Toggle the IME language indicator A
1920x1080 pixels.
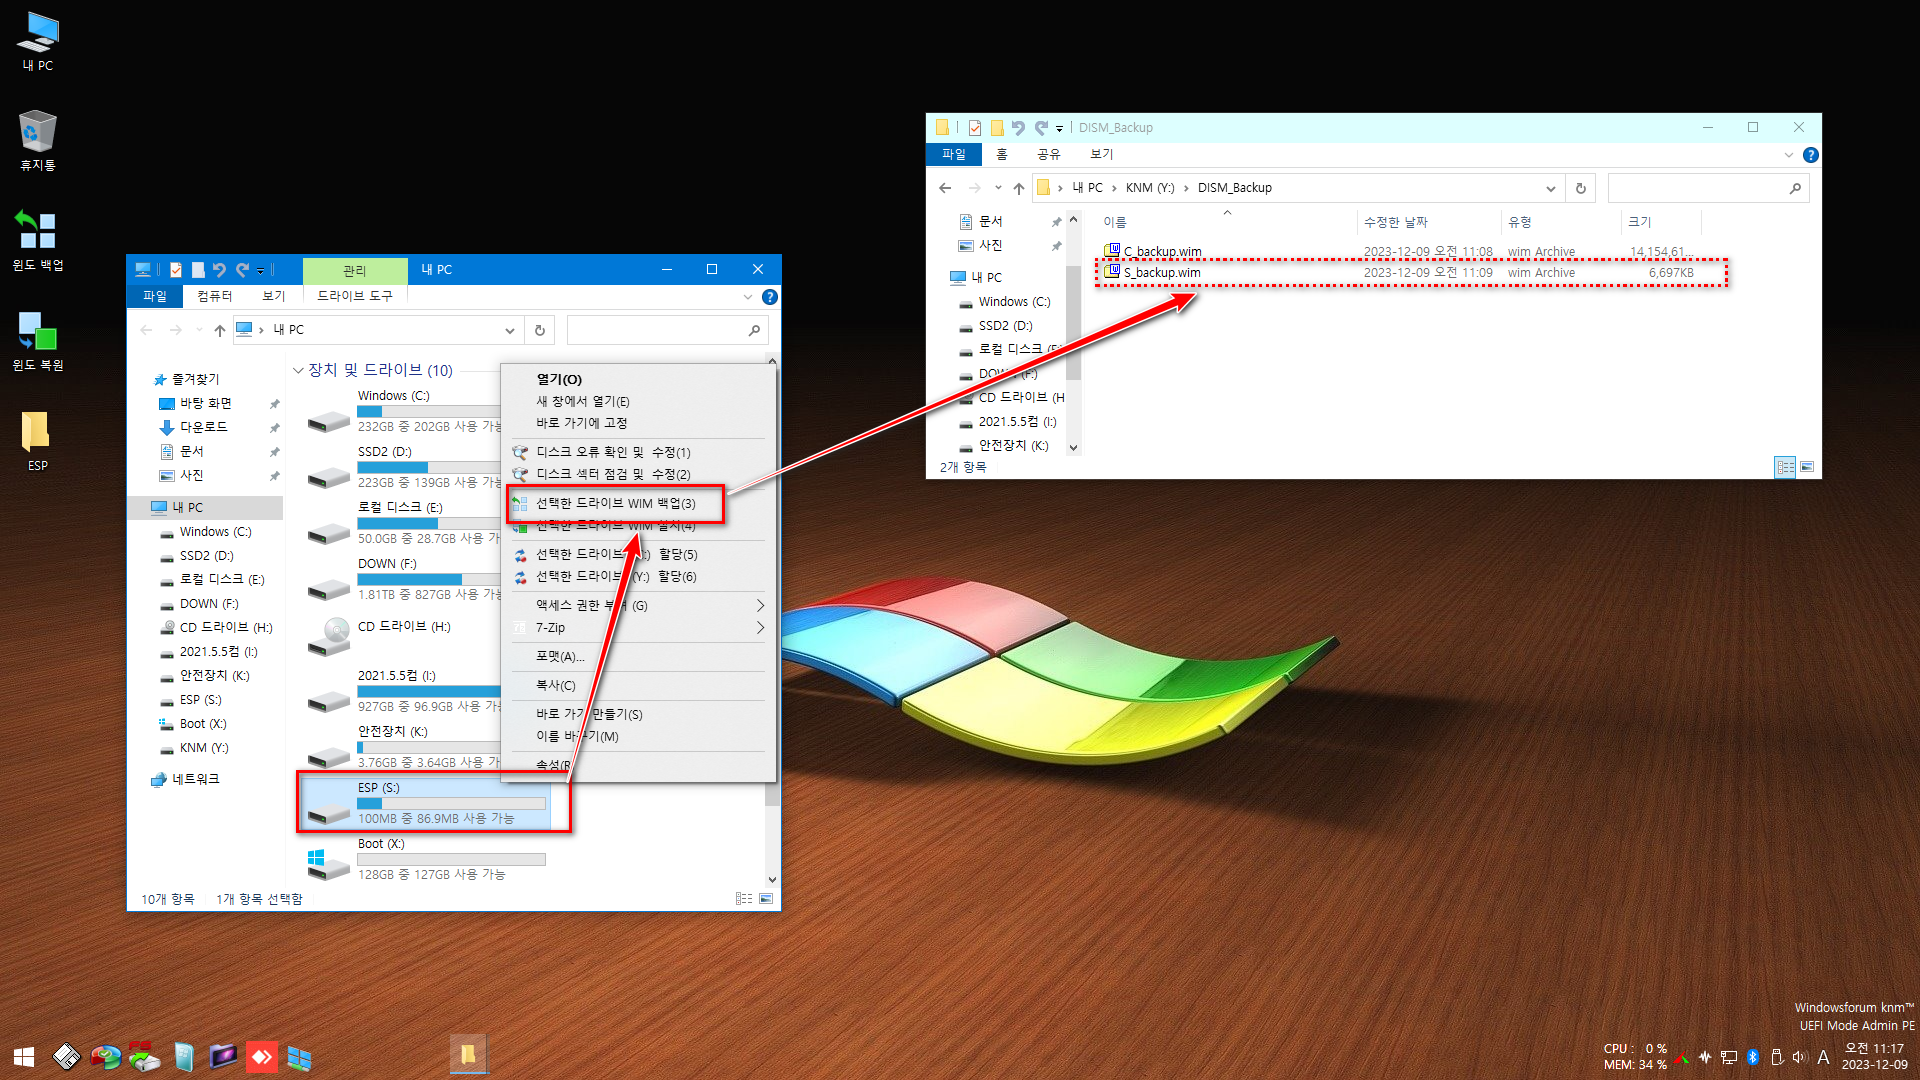pyautogui.click(x=1824, y=1057)
